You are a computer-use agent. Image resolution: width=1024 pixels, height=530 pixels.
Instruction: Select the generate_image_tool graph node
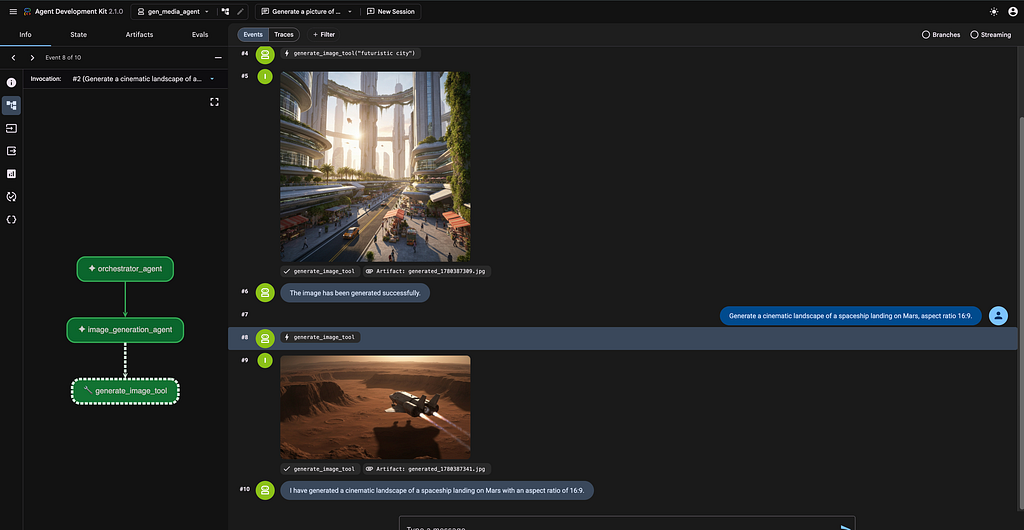point(125,392)
